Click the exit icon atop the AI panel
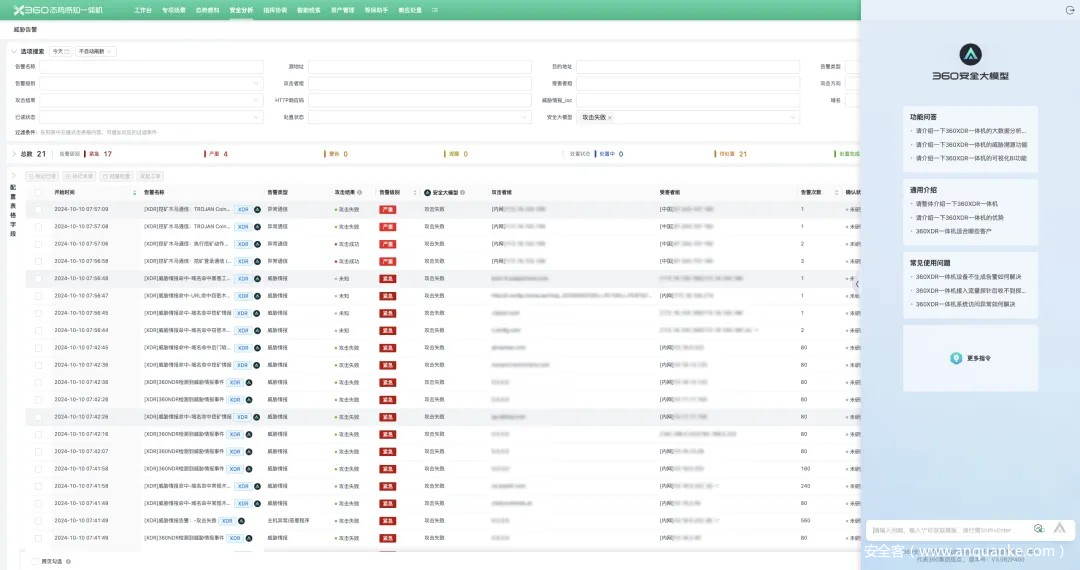This screenshot has height=570, width=1080. 1070,10
